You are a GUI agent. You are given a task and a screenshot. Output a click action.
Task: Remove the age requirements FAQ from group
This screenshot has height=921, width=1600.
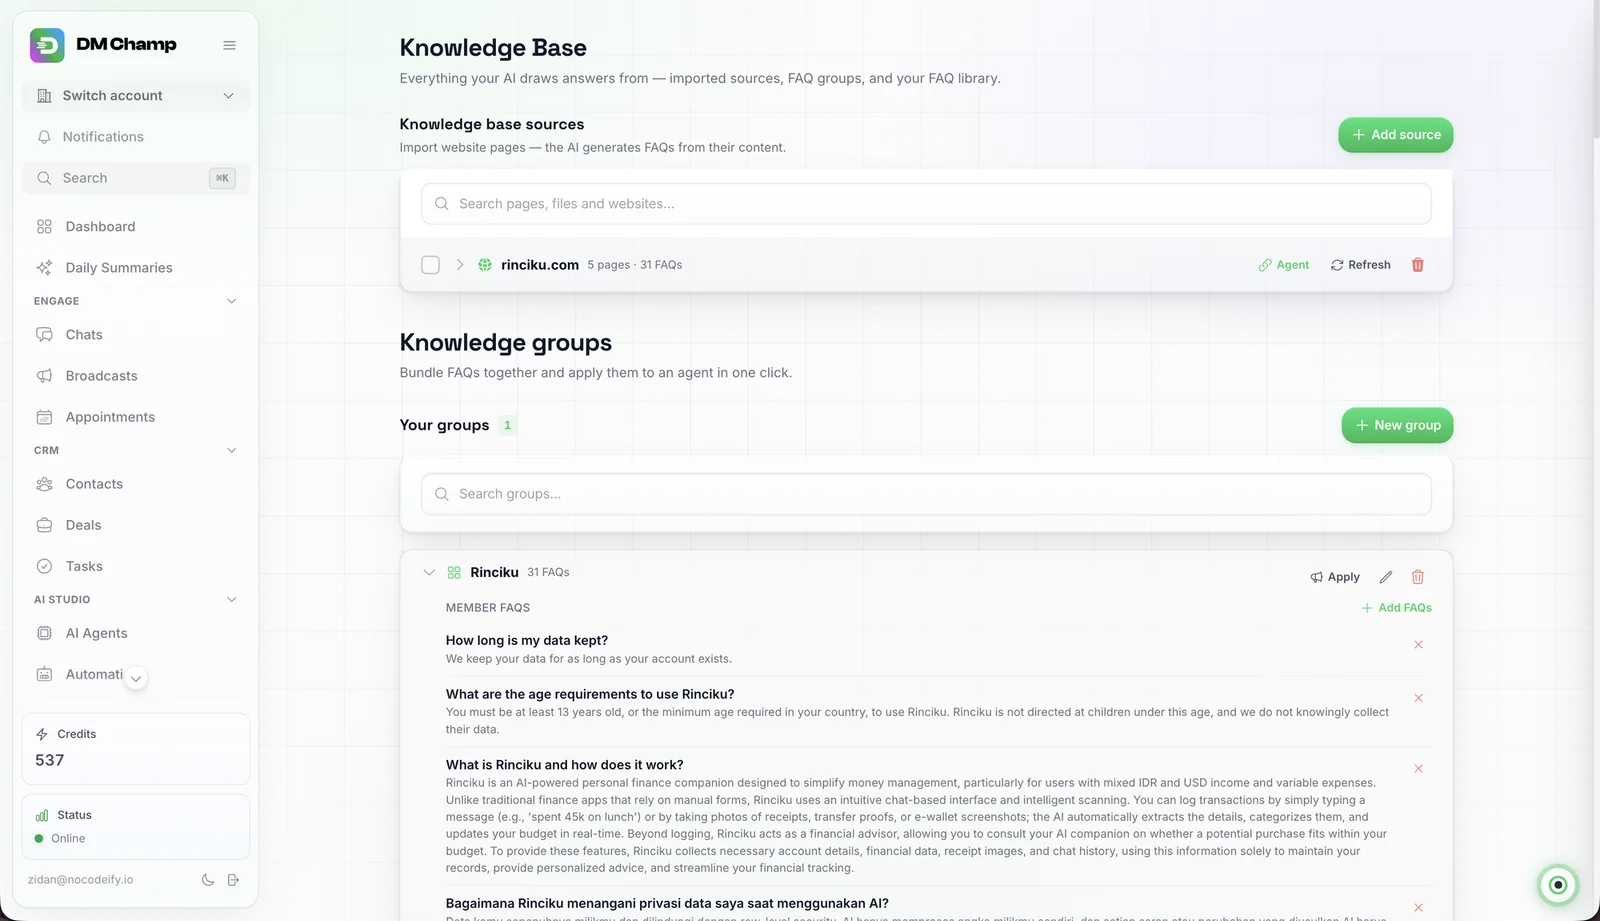pyautogui.click(x=1418, y=698)
